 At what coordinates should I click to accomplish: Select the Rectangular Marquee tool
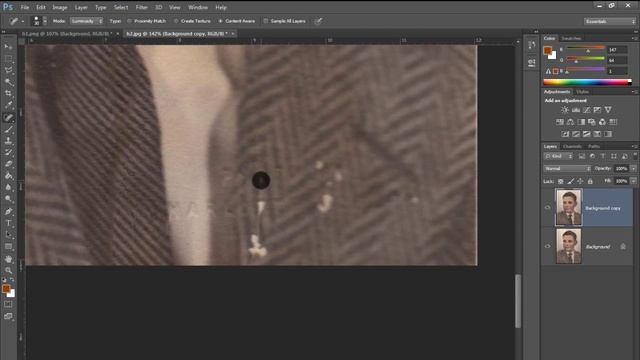coord(8,59)
